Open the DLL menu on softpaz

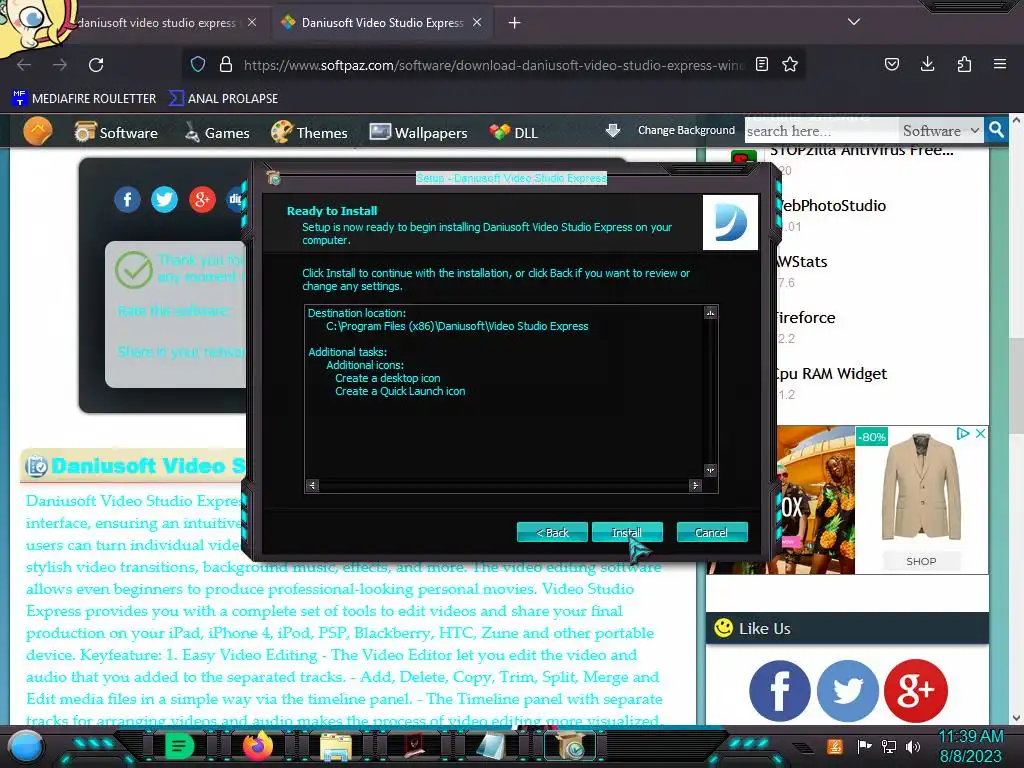[x=513, y=133]
